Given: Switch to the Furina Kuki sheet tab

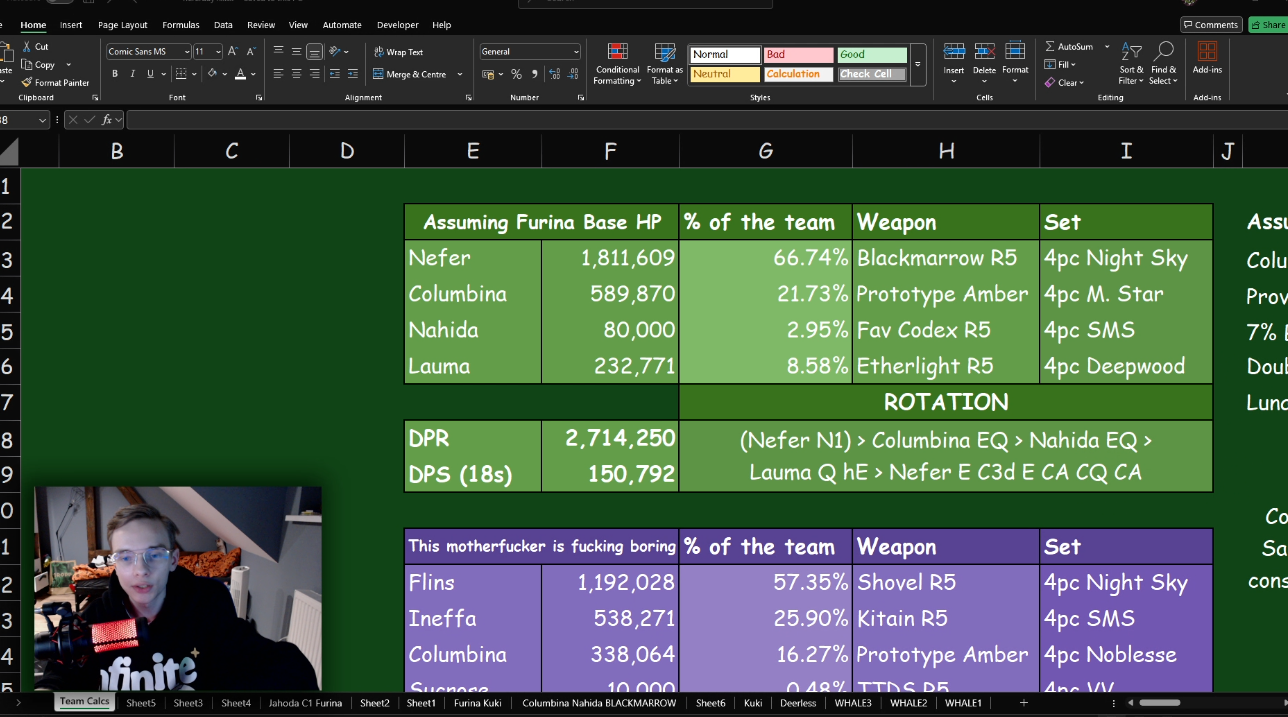Looking at the screenshot, I should [x=477, y=703].
